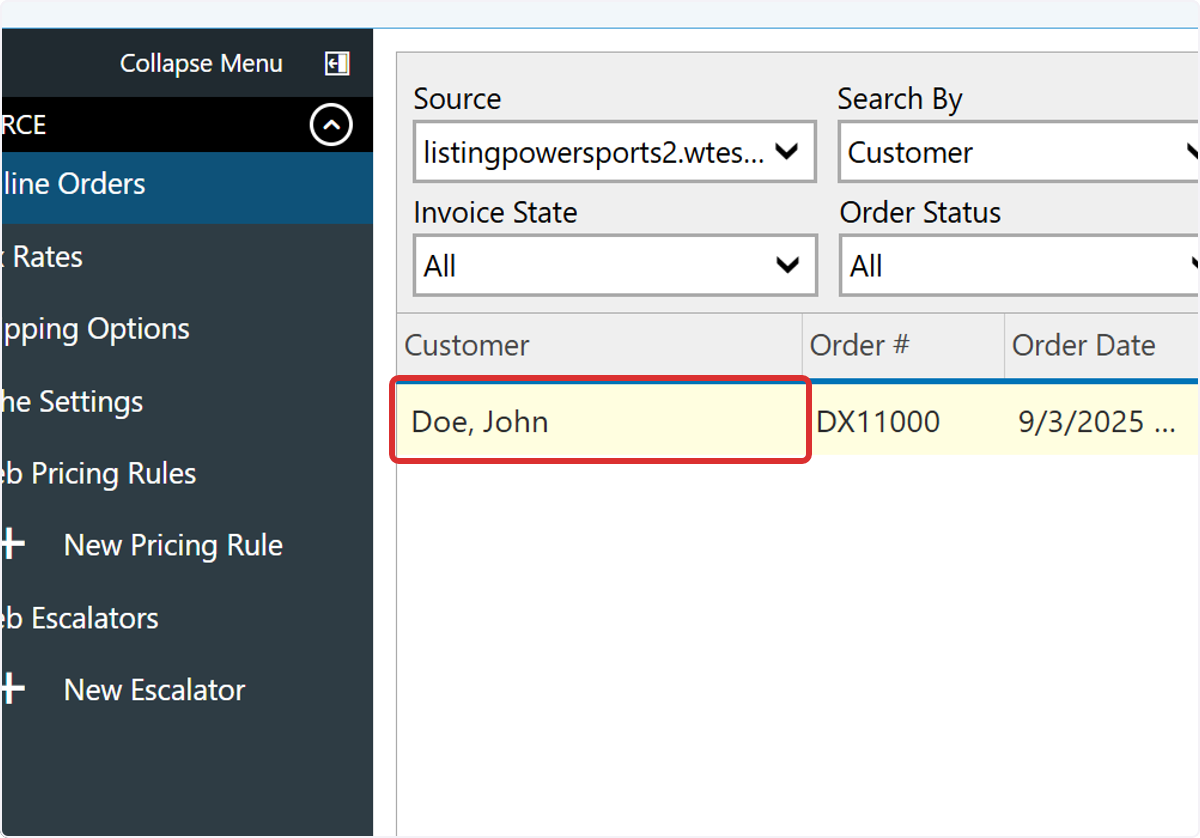Select Web Pricing Rules in the sidebar

tap(186, 473)
